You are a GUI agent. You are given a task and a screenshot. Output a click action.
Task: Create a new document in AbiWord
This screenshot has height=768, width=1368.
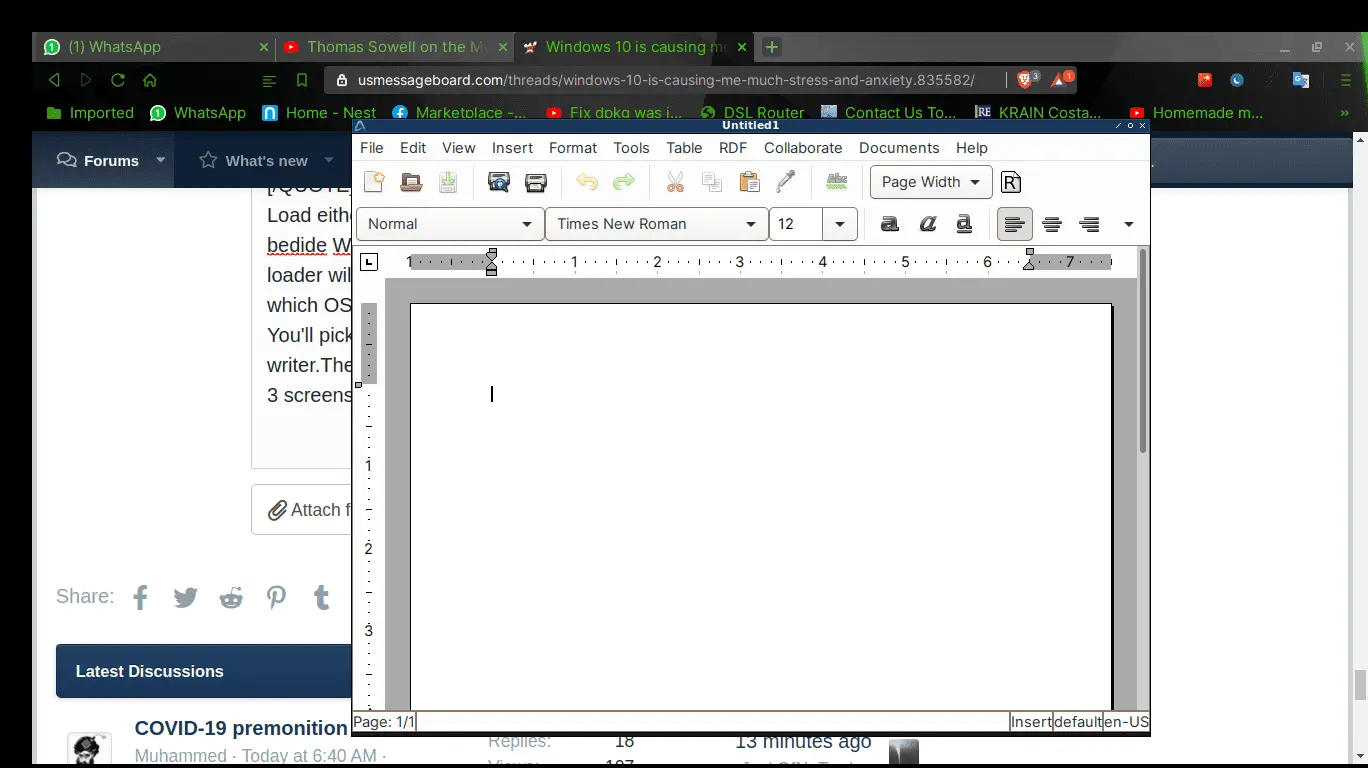(x=374, y=182)
